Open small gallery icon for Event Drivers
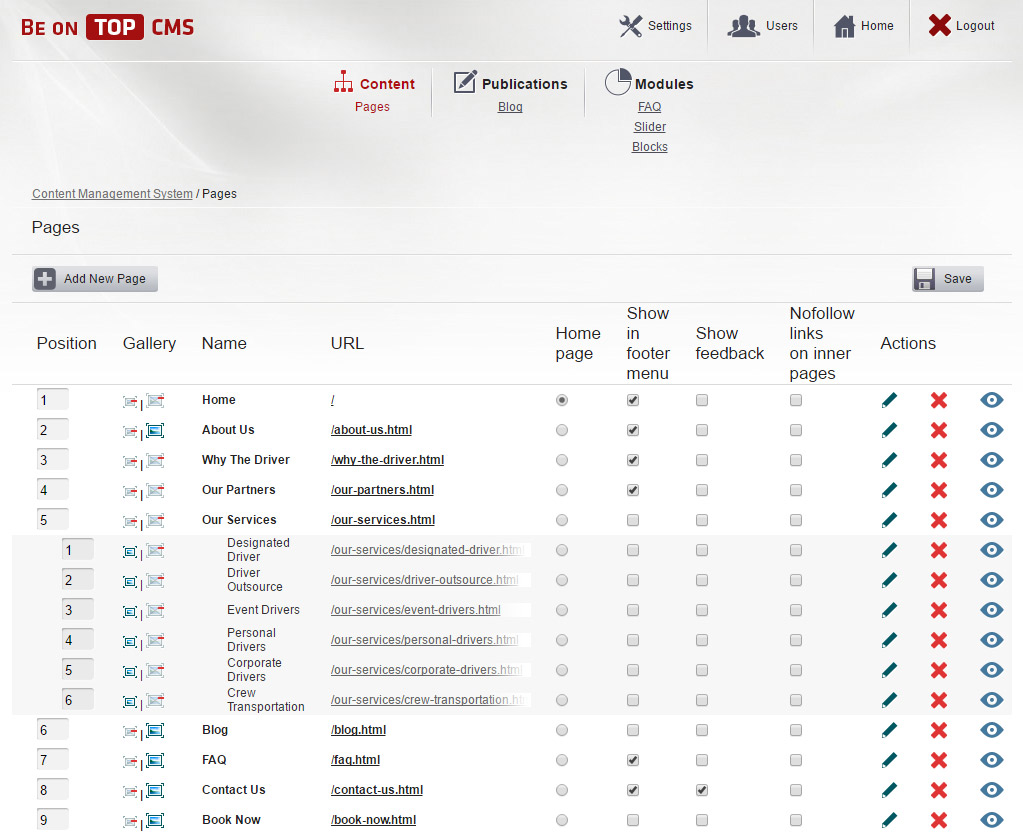The height and width of the screenshot is (836, 1023). coord(130,612)
